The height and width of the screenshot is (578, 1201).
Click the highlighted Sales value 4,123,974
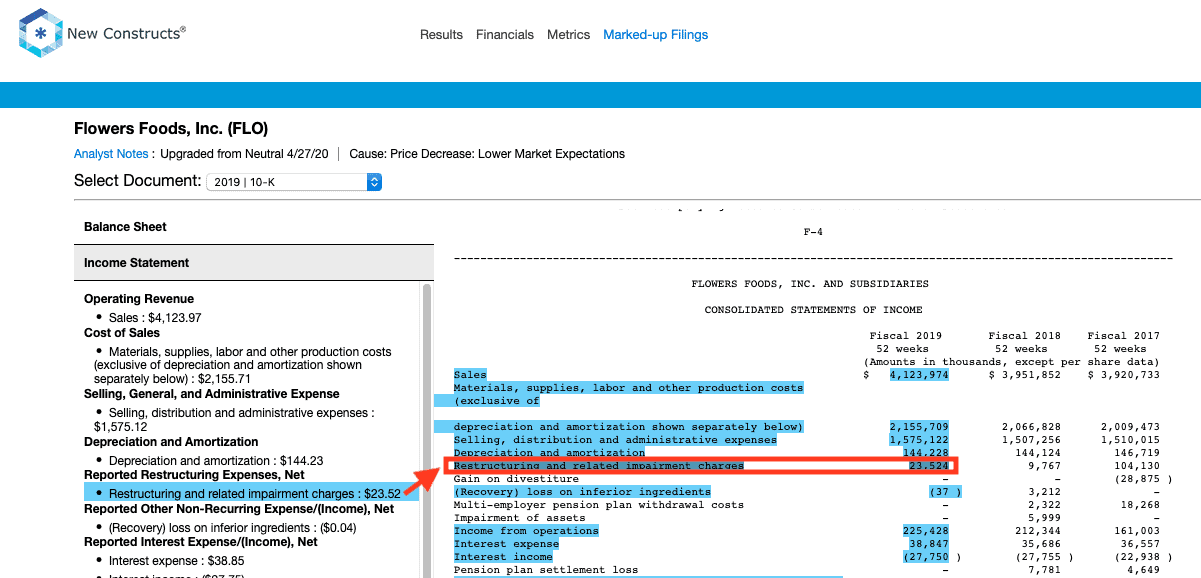919,375
